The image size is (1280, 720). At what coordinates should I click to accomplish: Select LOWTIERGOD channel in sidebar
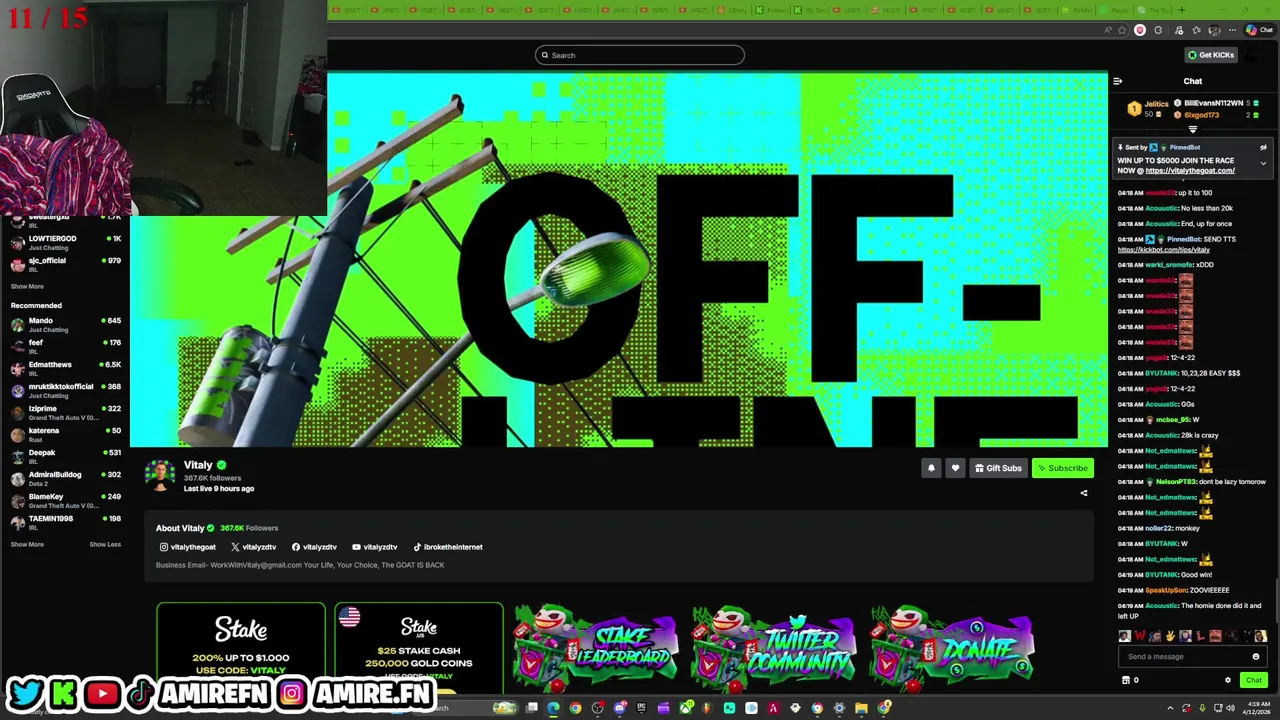[65, 243]
